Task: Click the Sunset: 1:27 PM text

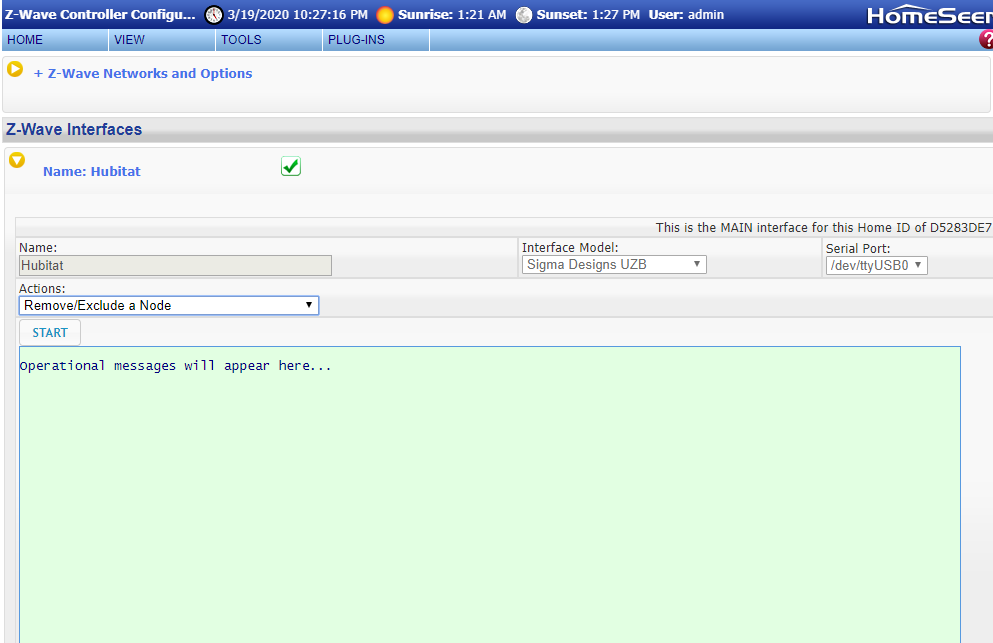Action: coord(588,15)
